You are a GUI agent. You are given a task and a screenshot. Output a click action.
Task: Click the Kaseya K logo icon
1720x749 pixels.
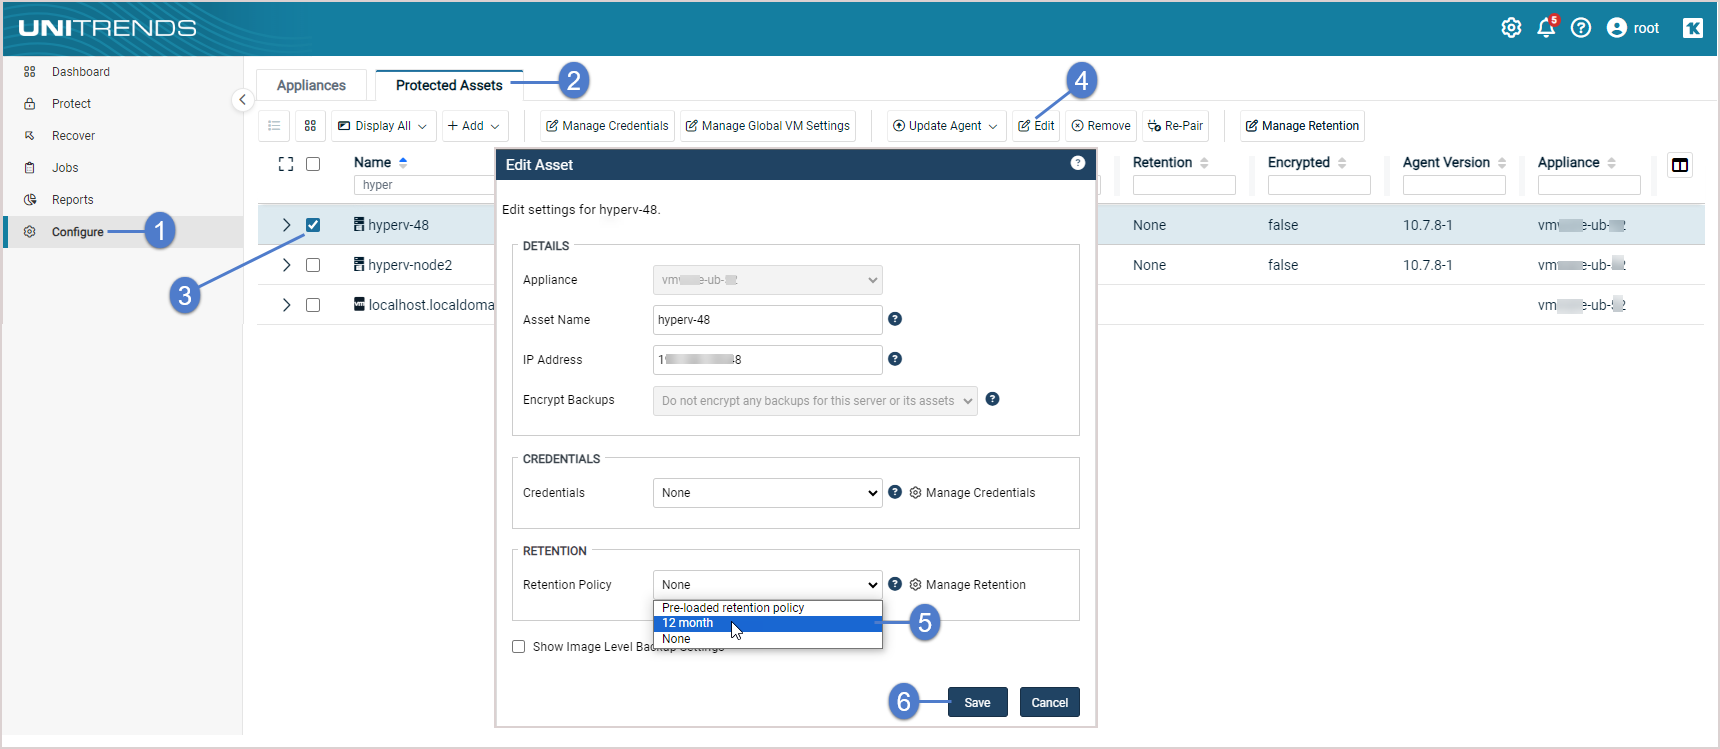coord(1693,28)
